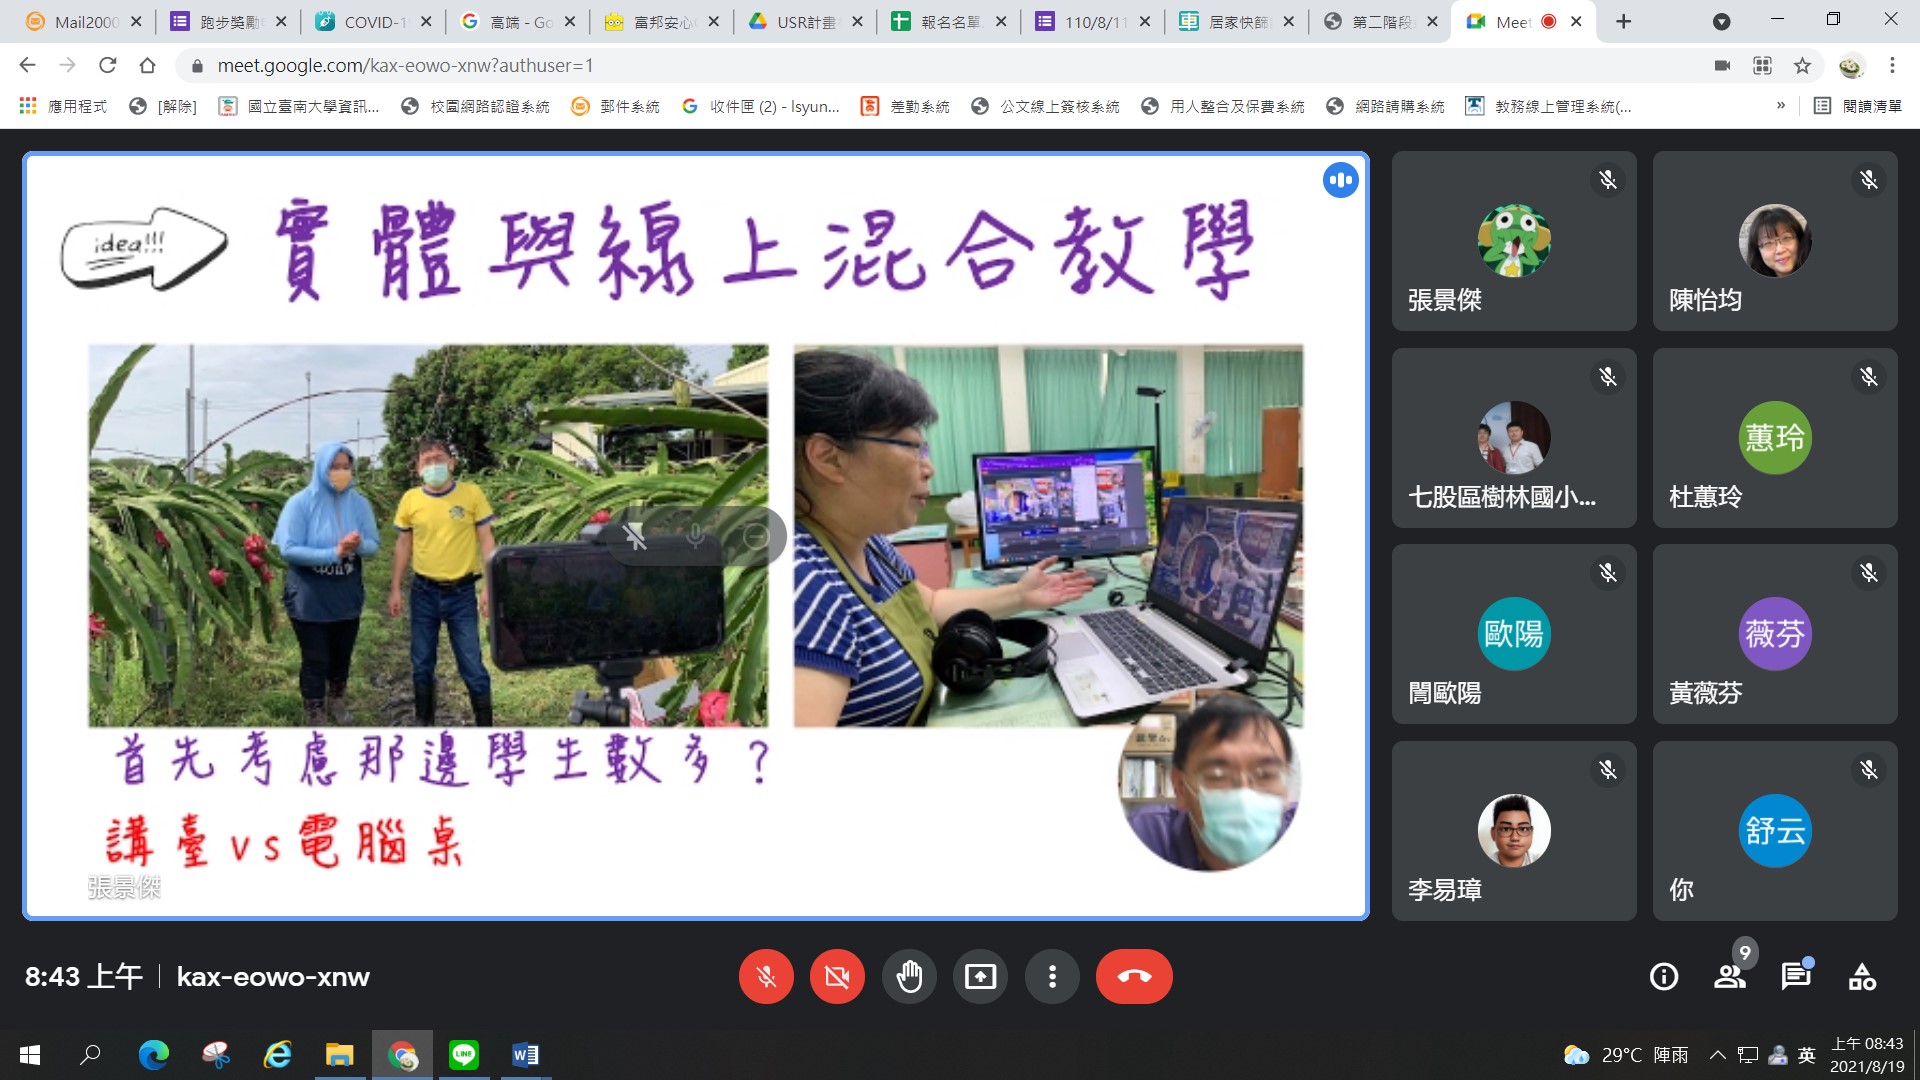Bookmark this page with the star icon

pyautogui.click(x=1802, y=65)
